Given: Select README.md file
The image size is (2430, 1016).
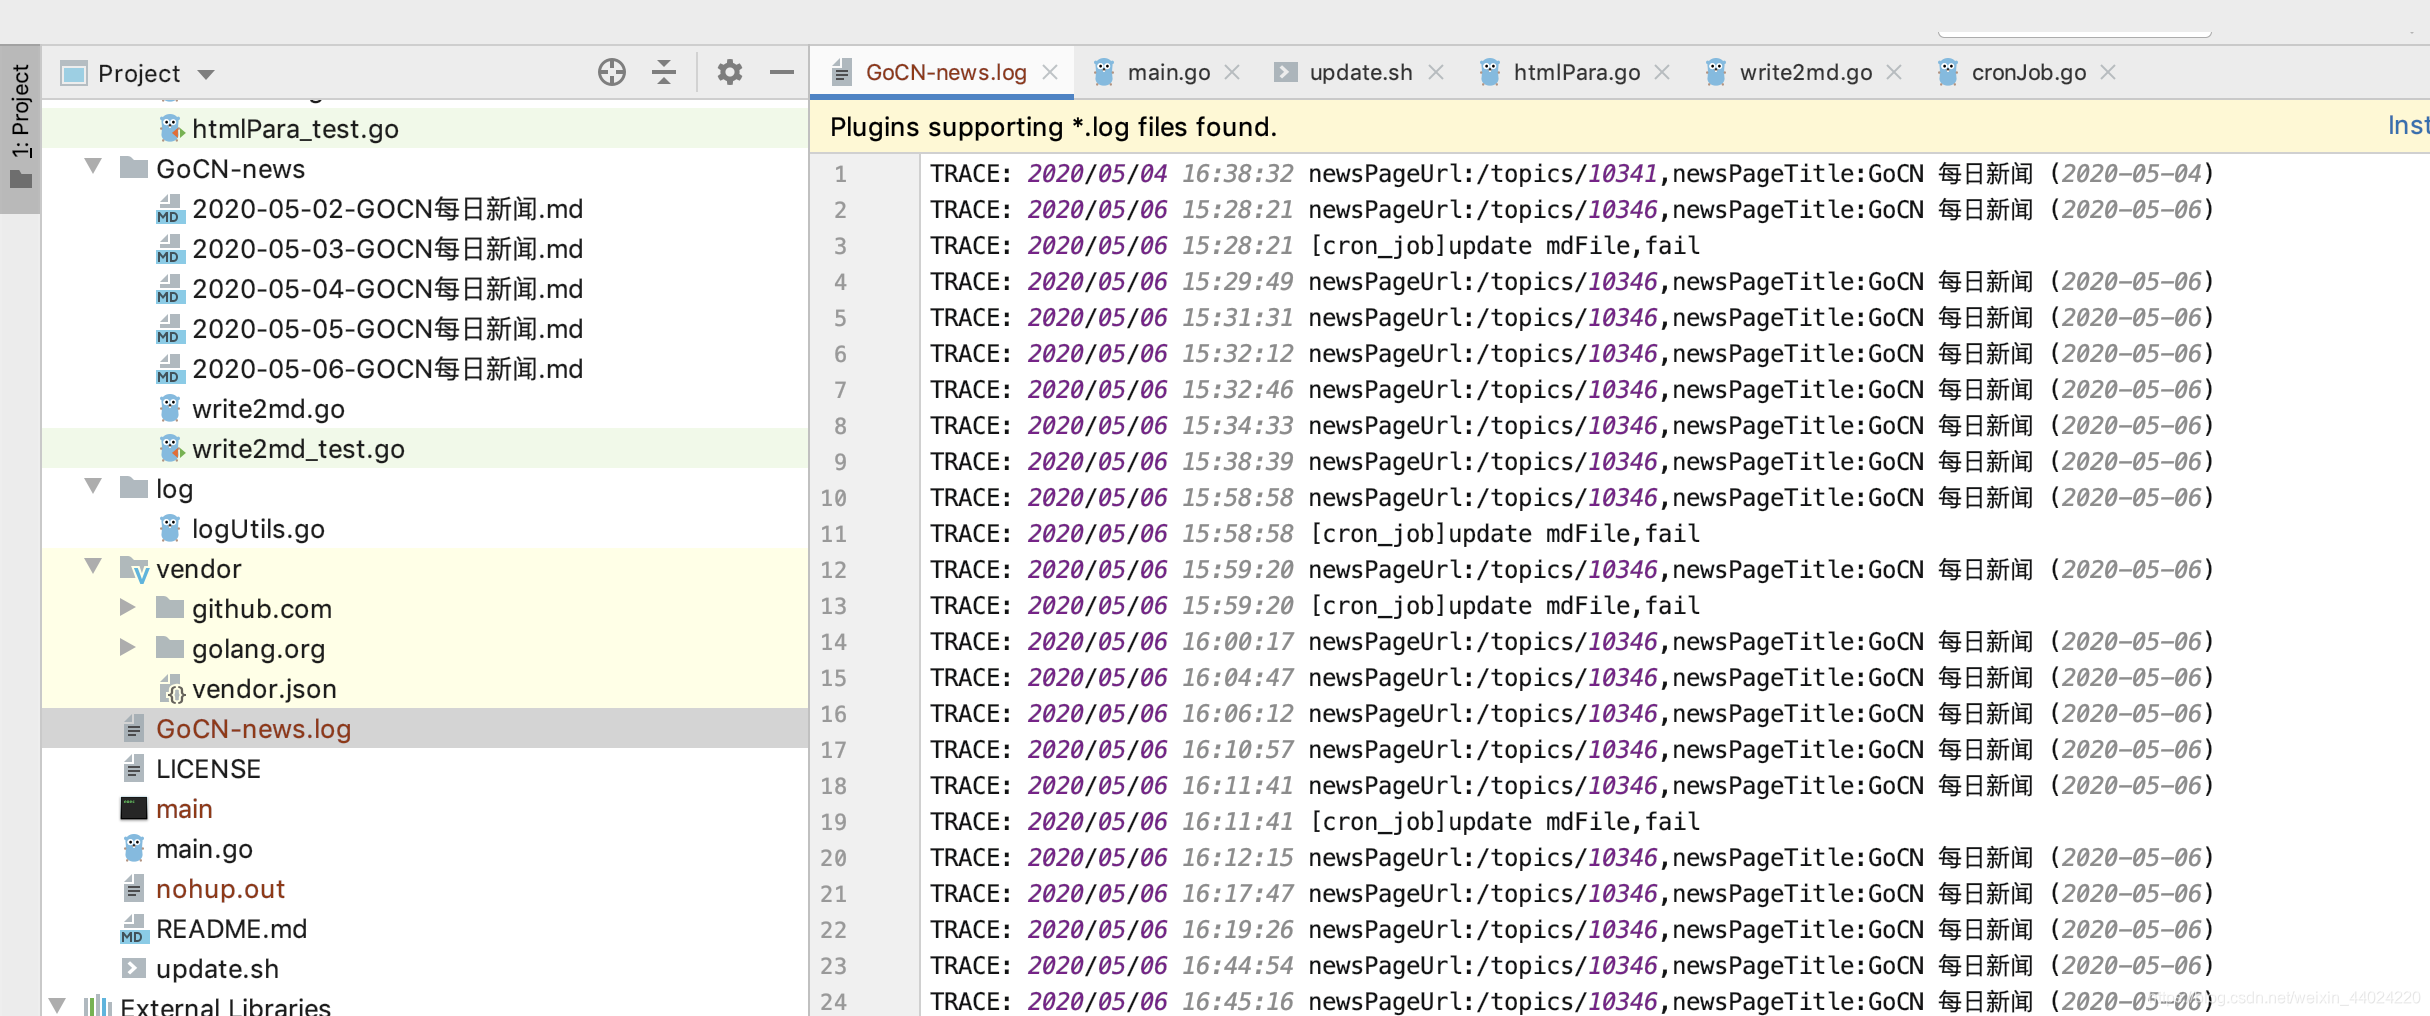Looking at the screenshot, I should (424, 928).
